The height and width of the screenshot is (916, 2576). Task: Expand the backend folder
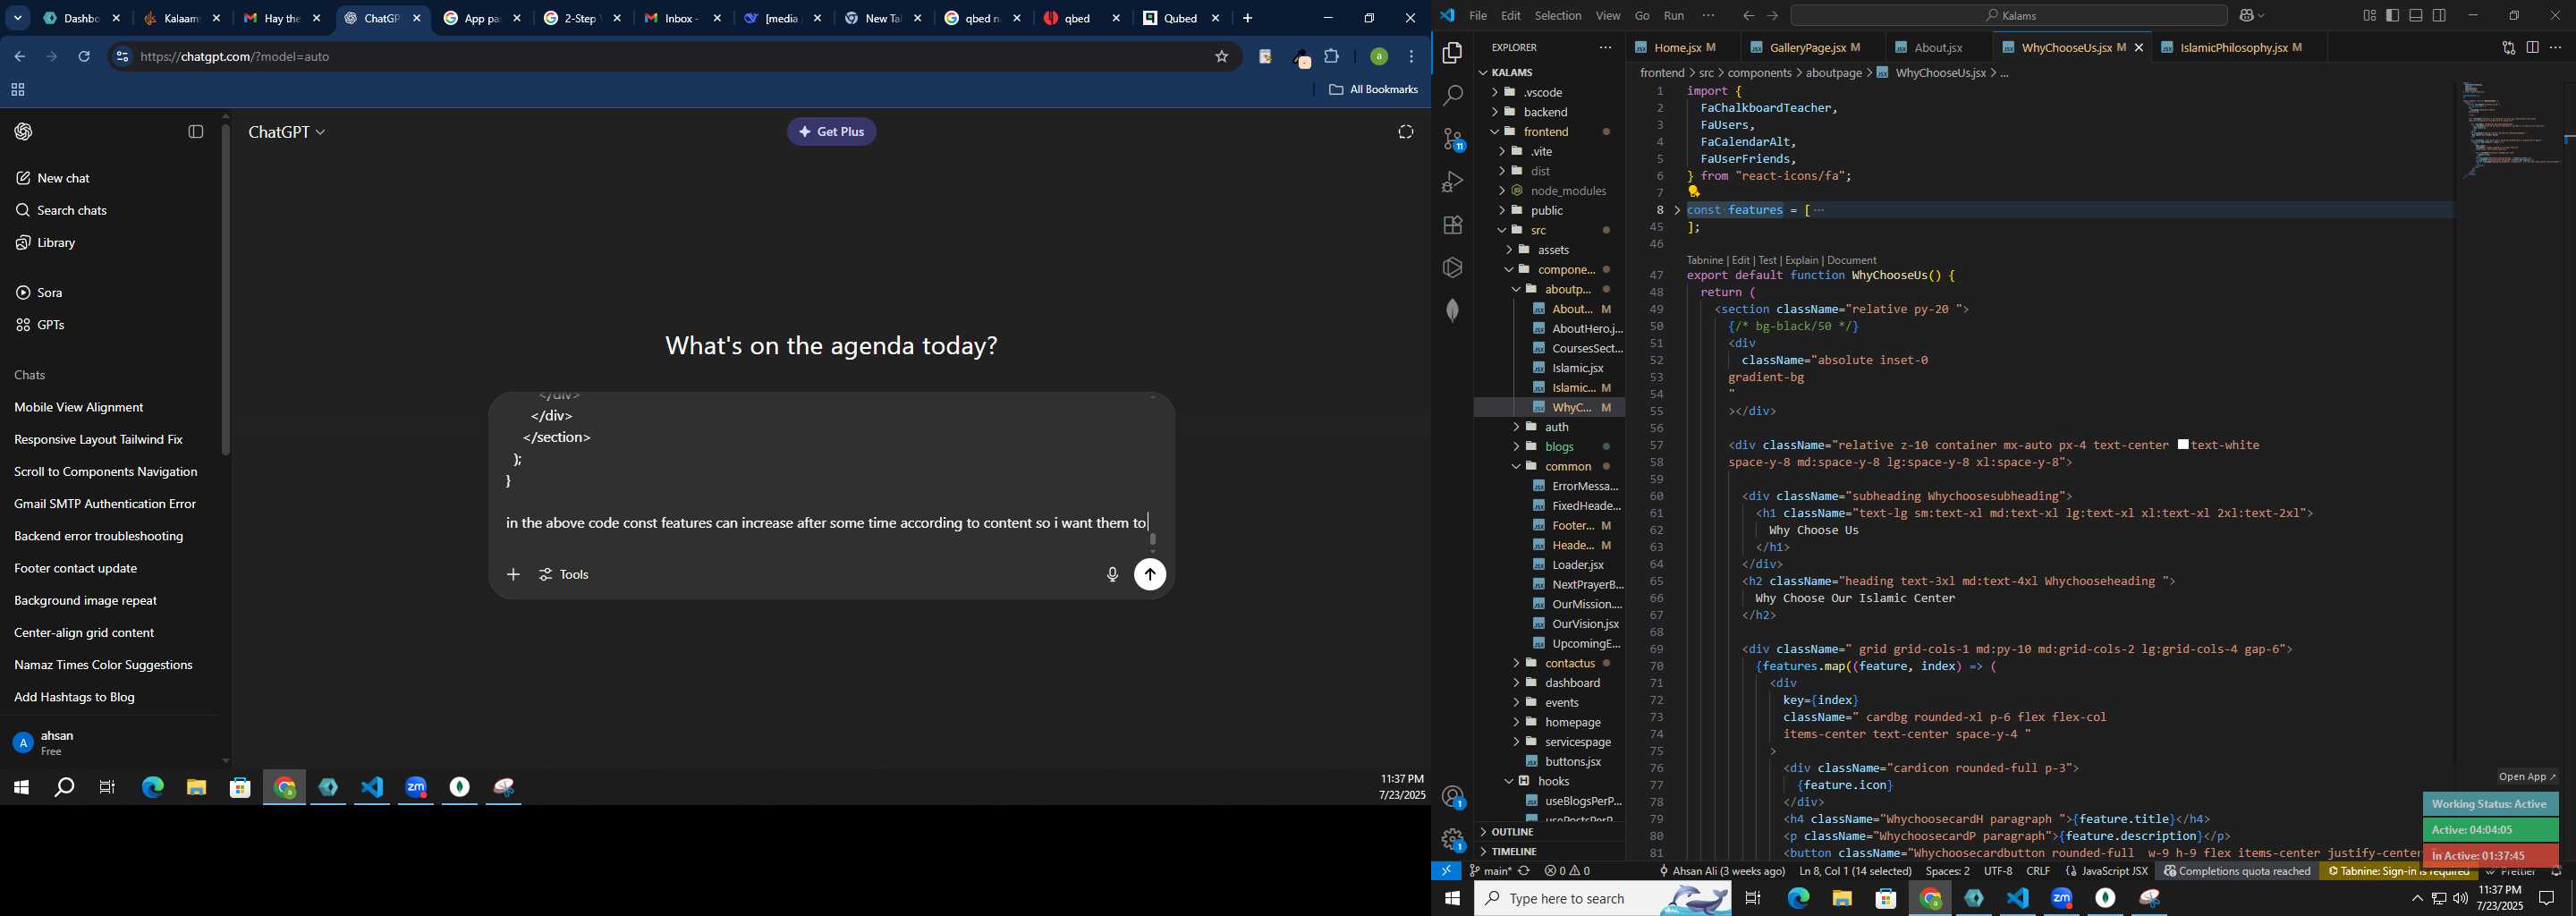coord(1550,112)
